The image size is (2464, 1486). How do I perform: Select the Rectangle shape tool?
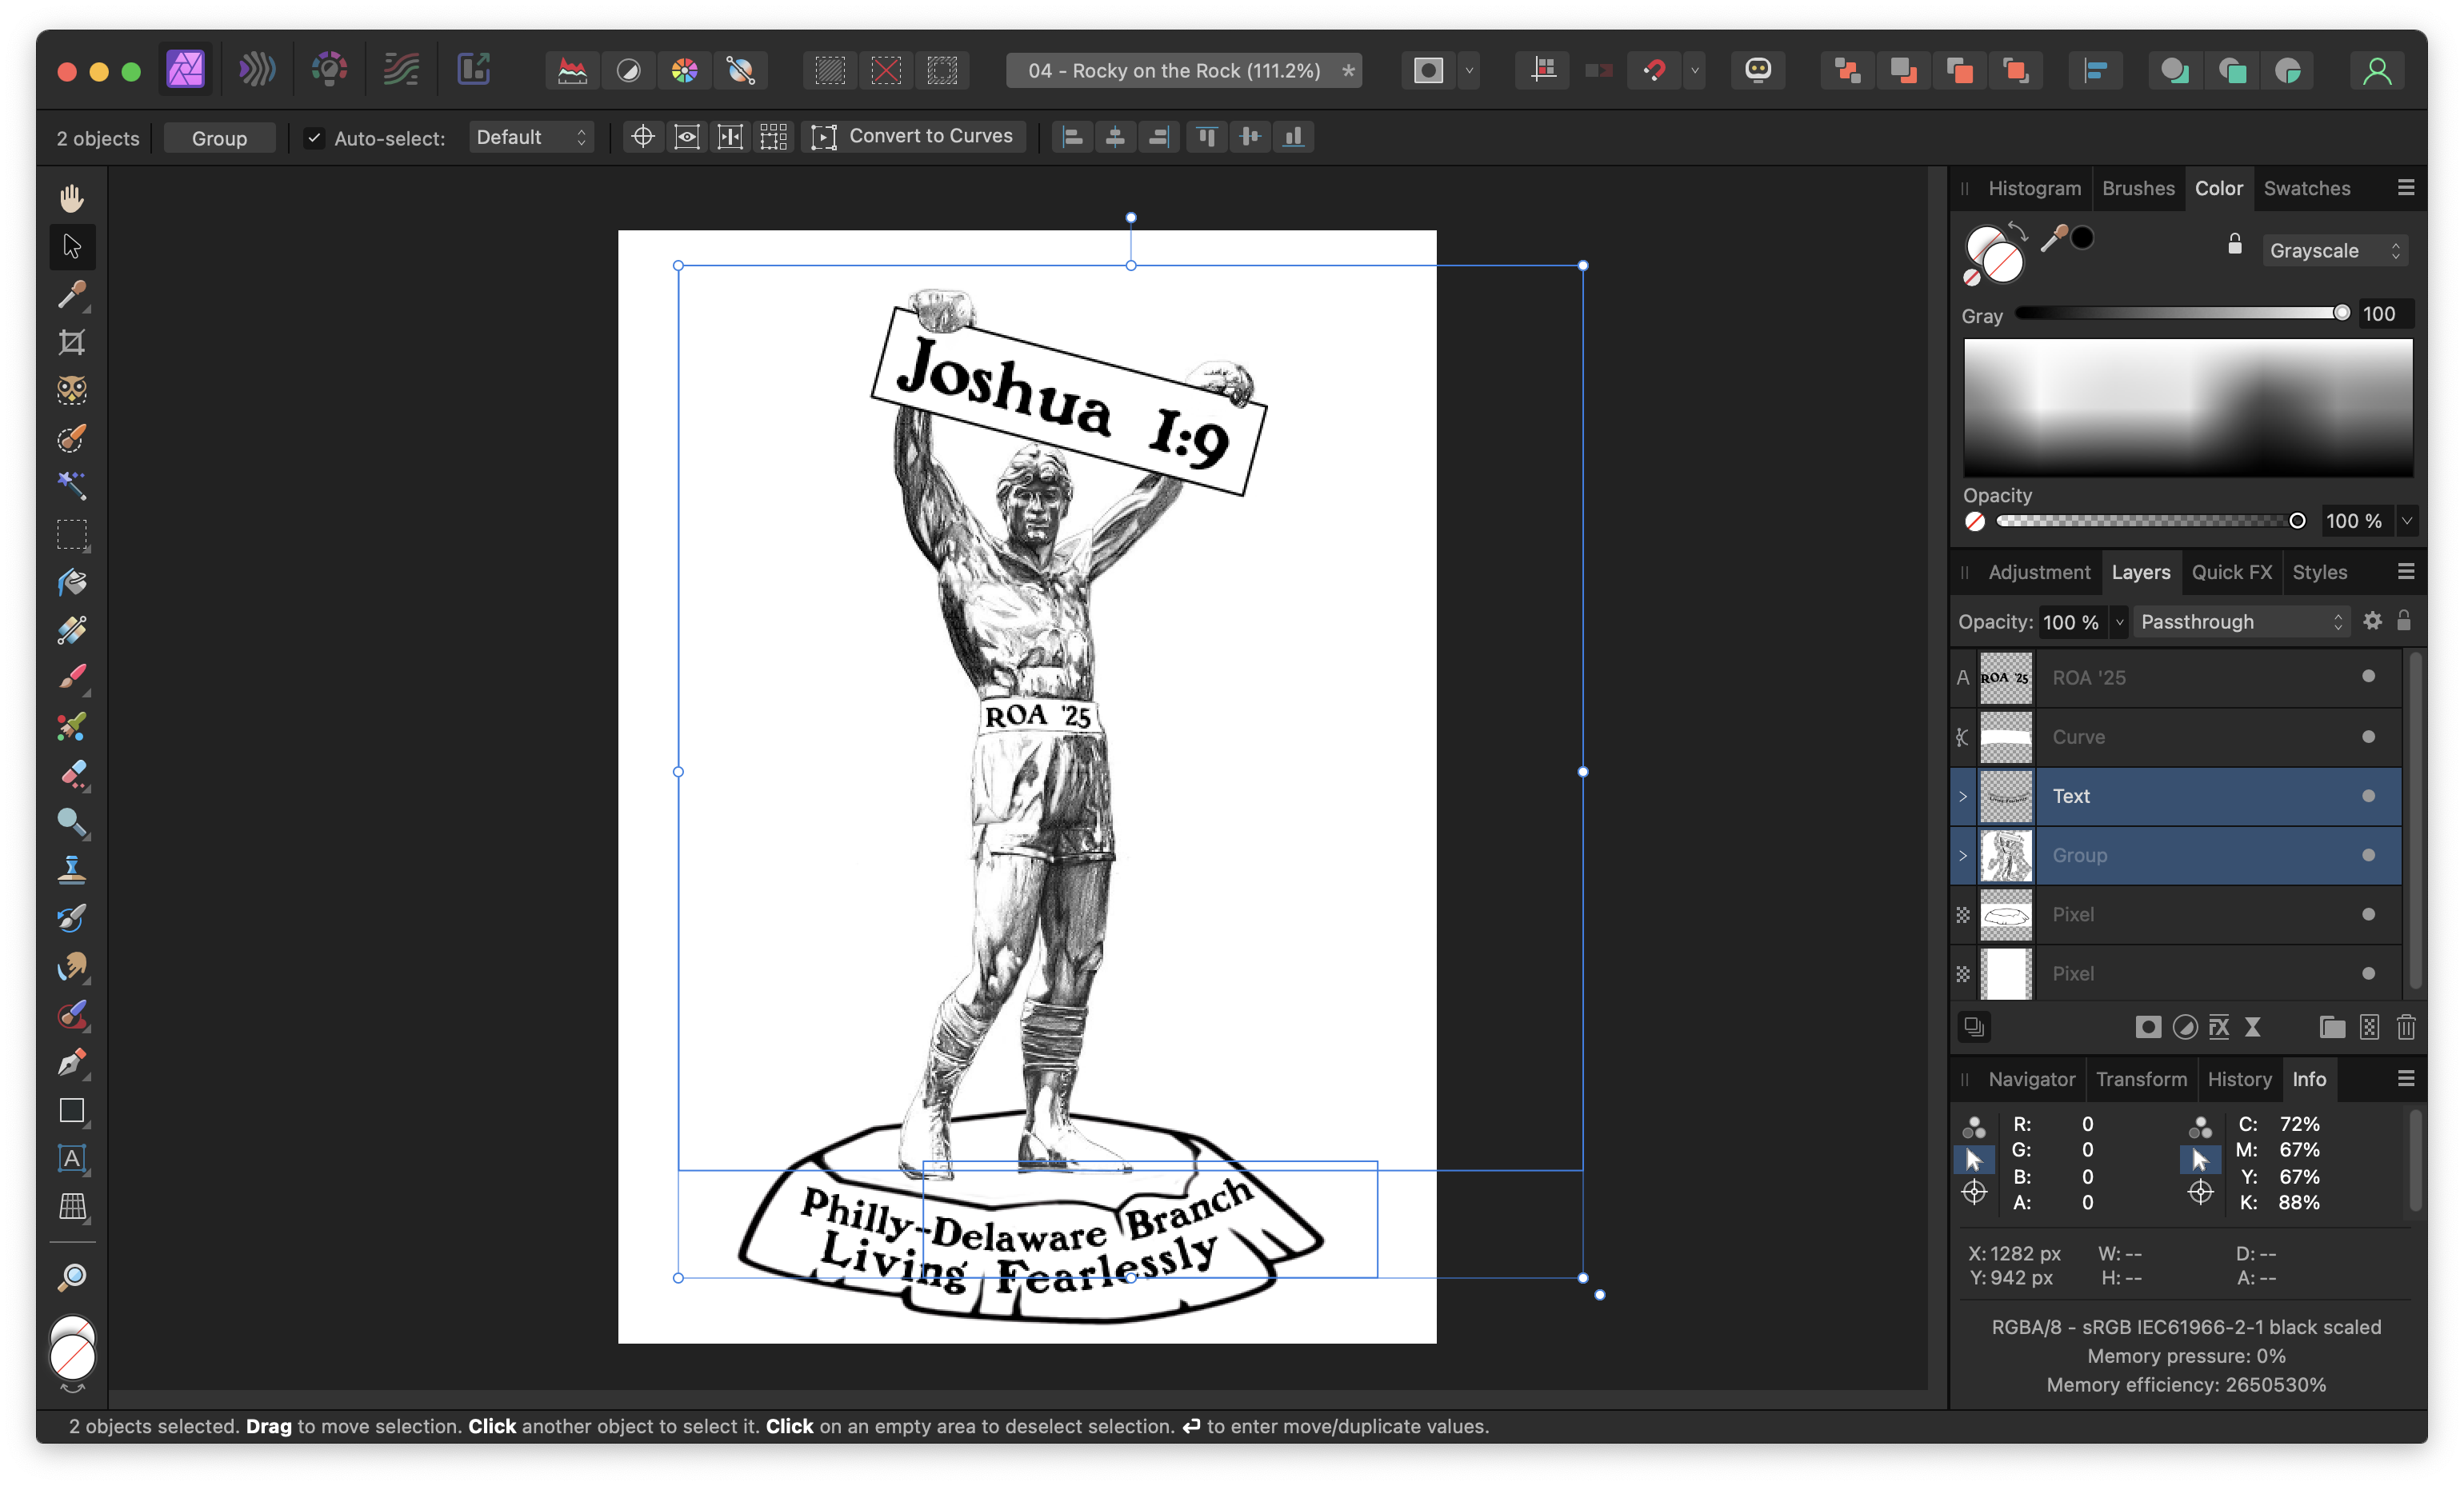71,1110
